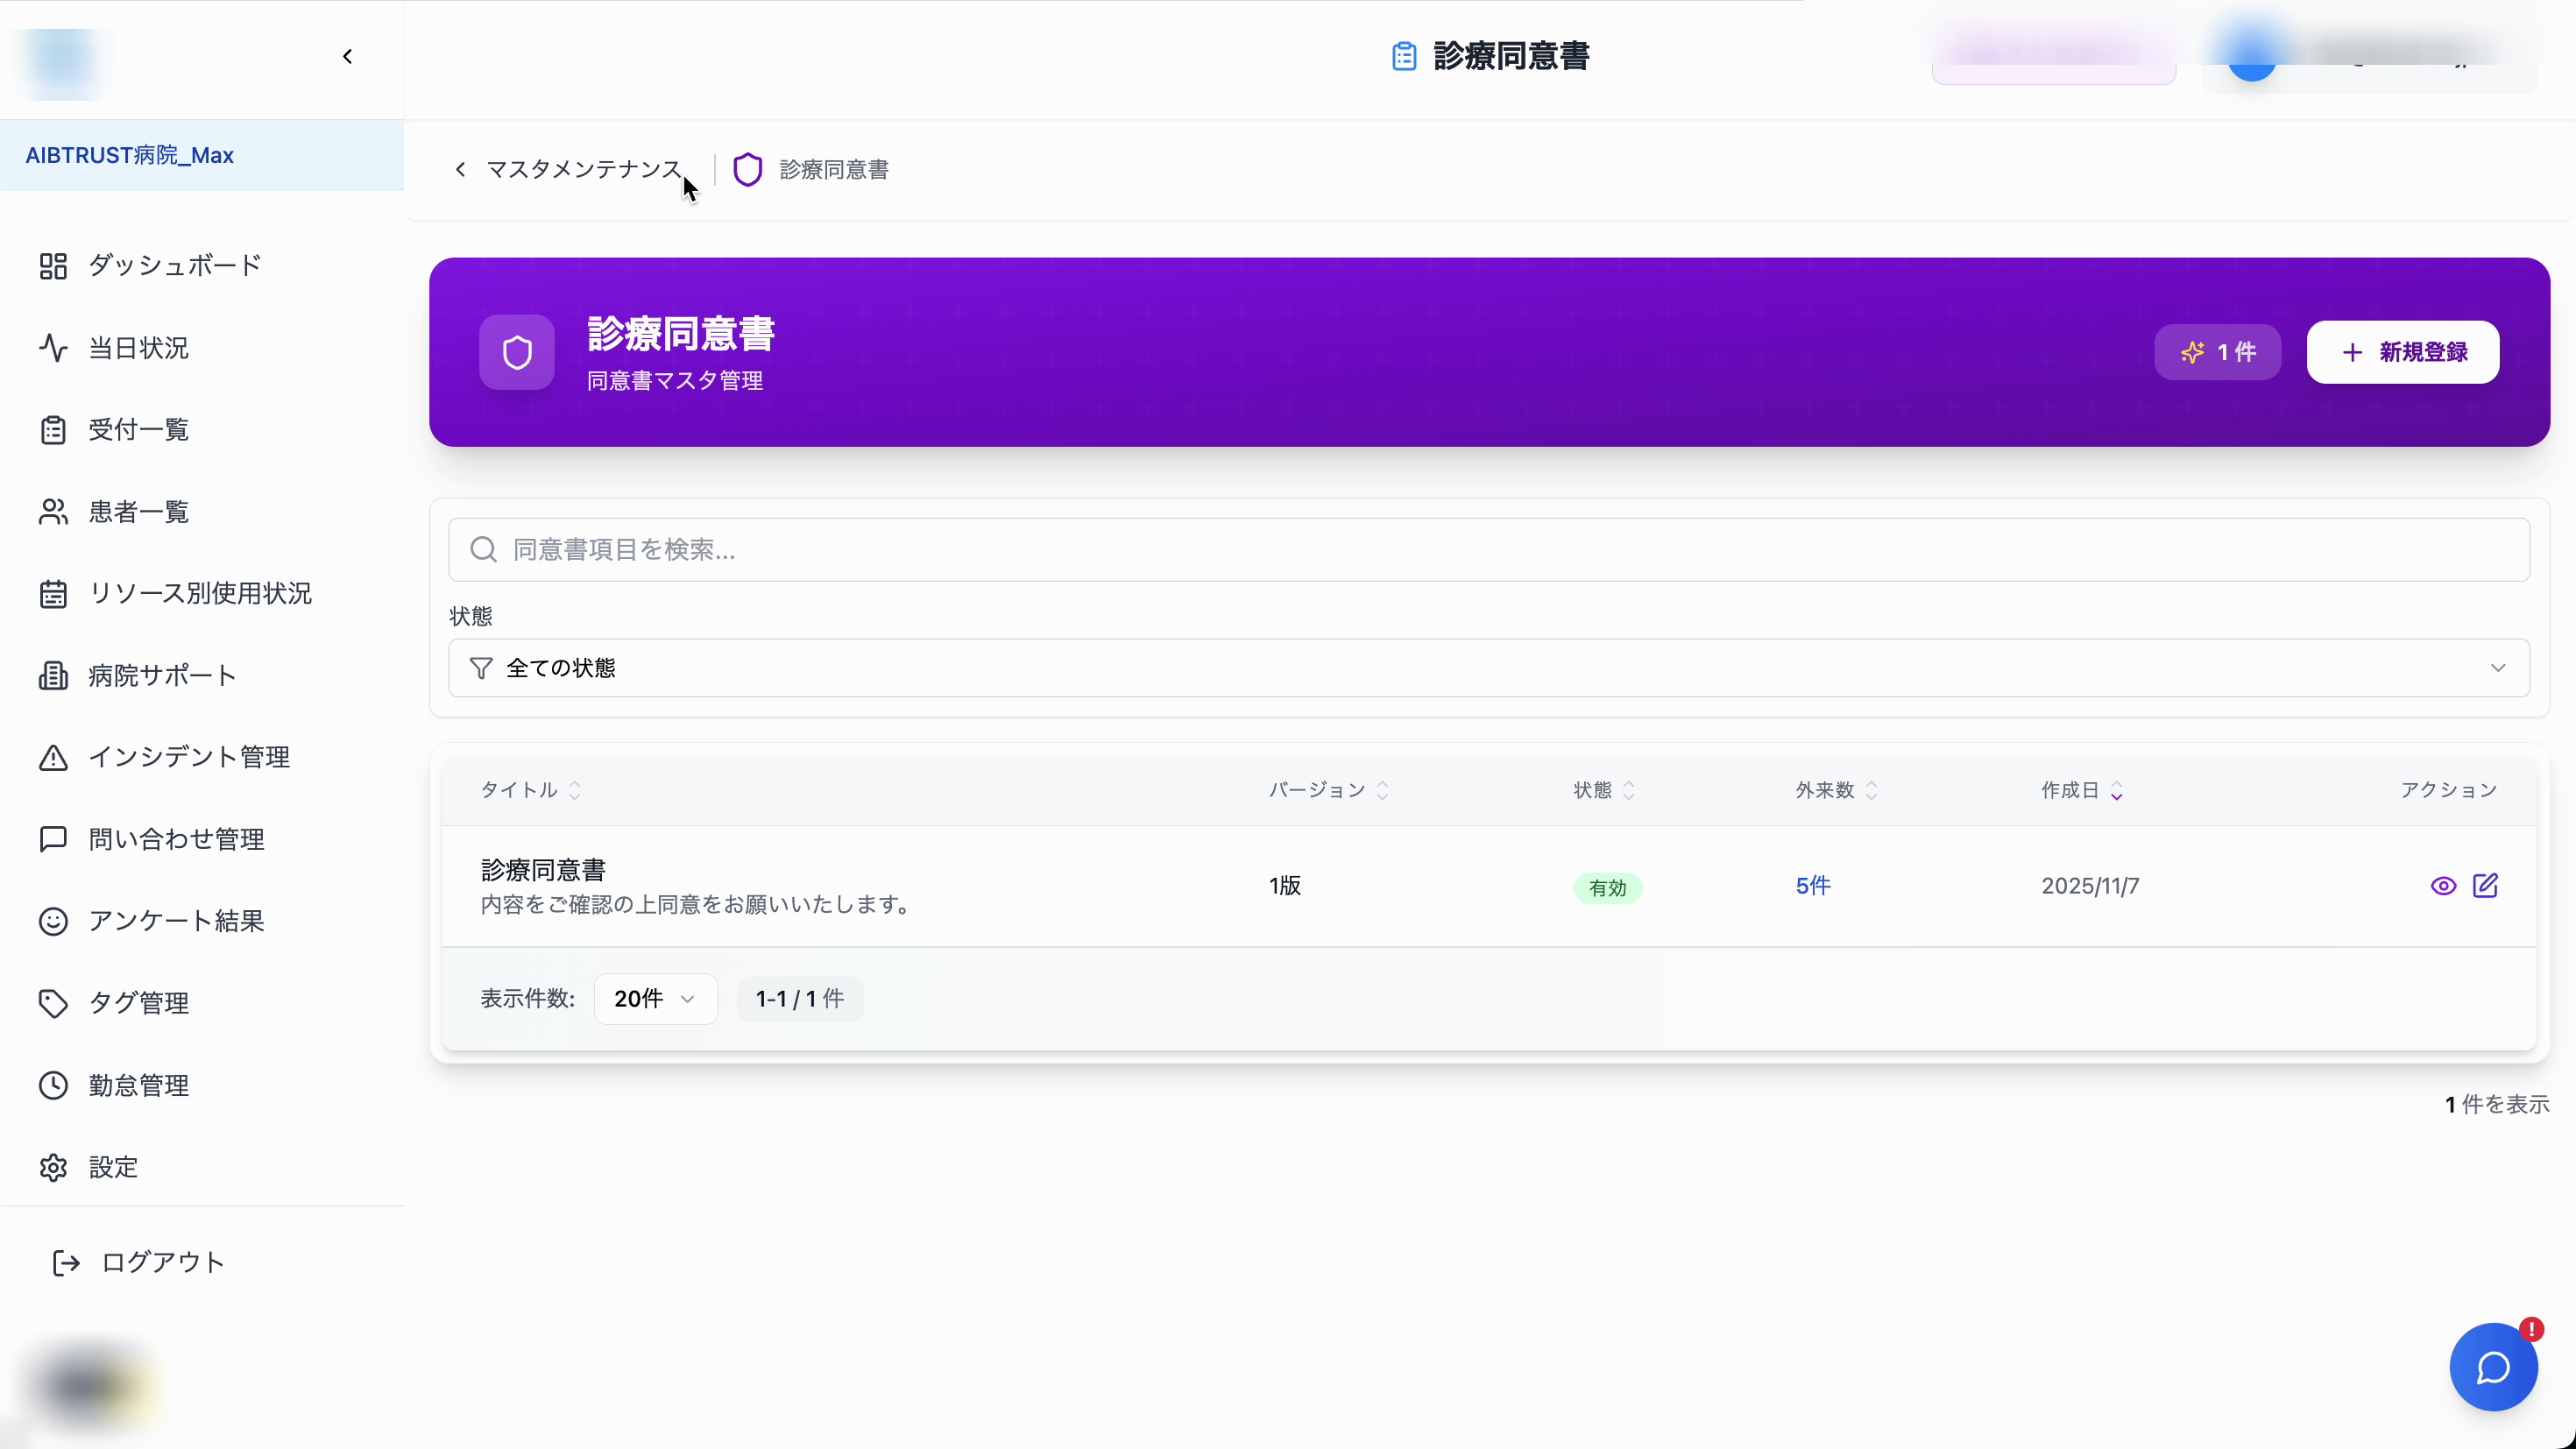Image resolution: width=2576 pixels, height=1449 pixels.
Task: Open 患者一覧 using the people icon
Action: point(53,511)
